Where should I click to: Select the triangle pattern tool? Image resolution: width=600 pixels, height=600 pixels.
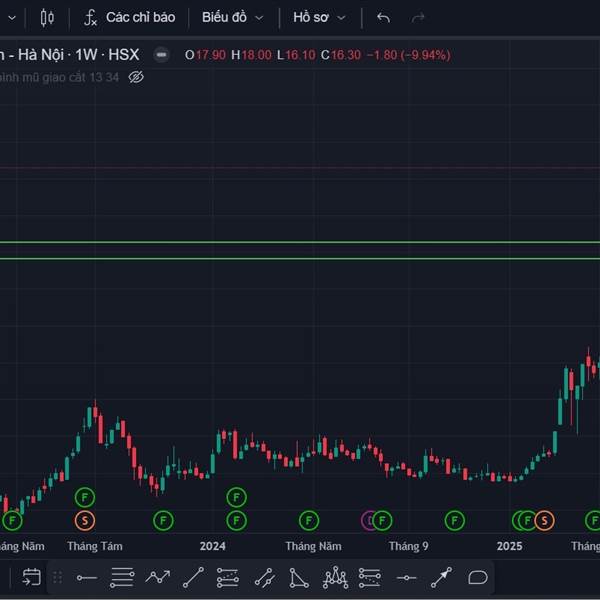point(299,577)
